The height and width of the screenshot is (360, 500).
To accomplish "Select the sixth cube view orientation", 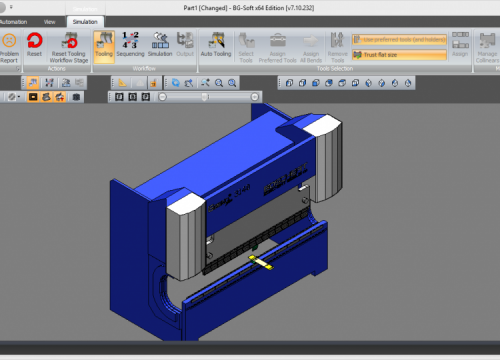I will click(x=355, y=83).
